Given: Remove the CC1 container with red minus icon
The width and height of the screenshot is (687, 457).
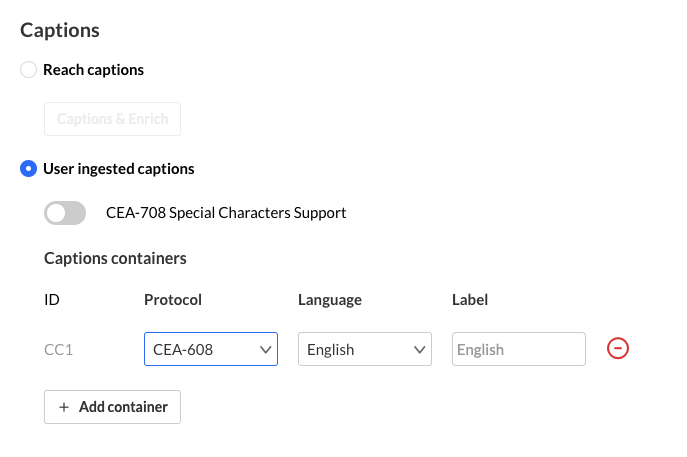Looking at the screenshot, I should point(618,349).
